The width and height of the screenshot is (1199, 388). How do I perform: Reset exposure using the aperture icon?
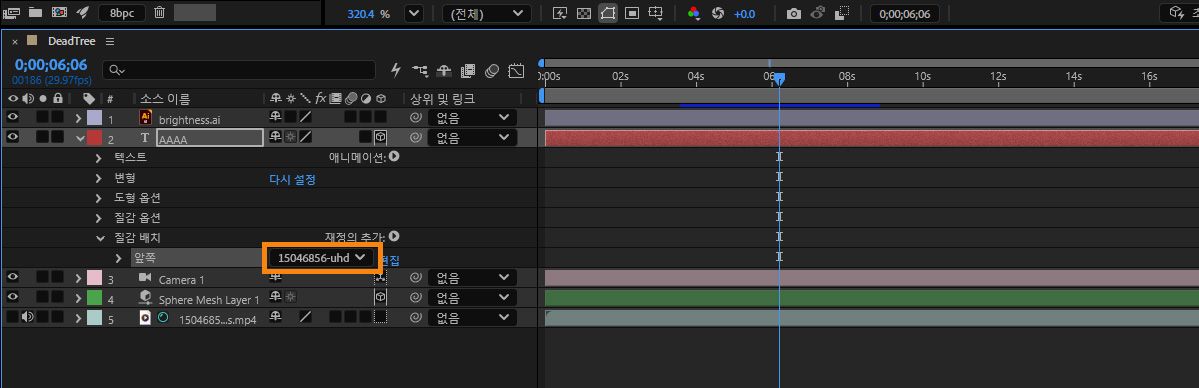click(x=717, y=14)
